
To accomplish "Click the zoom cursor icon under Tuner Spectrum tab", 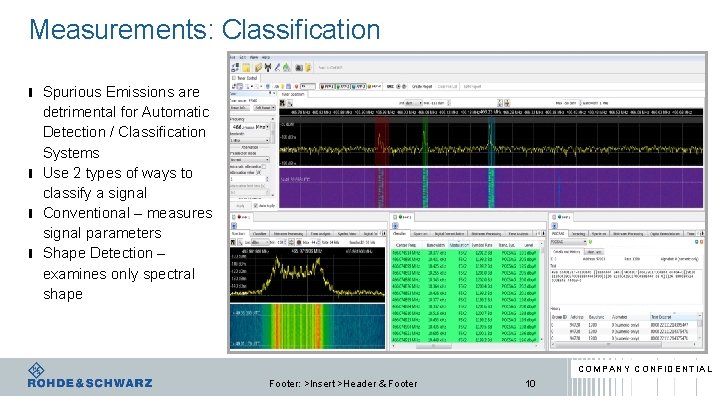I will [x=290, y=104].
